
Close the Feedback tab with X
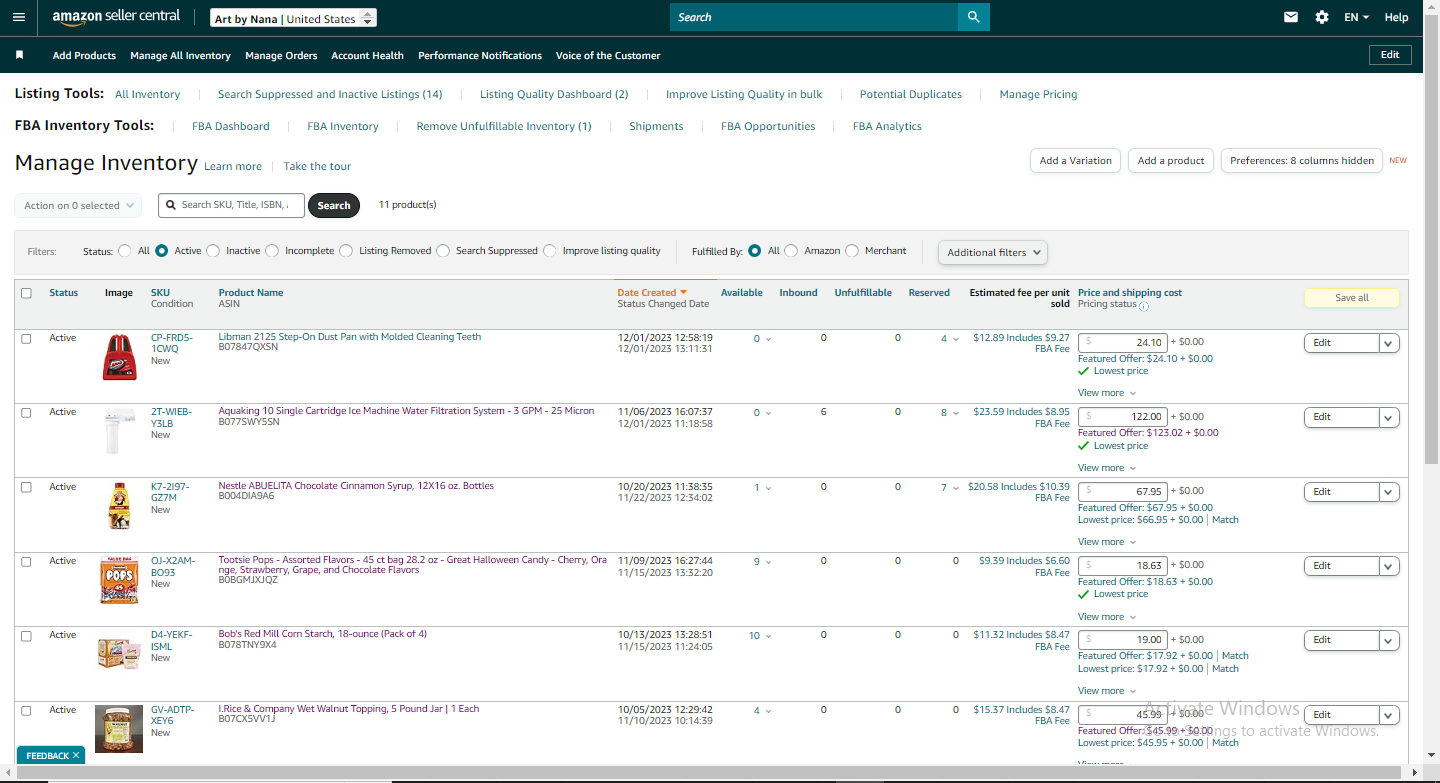point(76,756)
